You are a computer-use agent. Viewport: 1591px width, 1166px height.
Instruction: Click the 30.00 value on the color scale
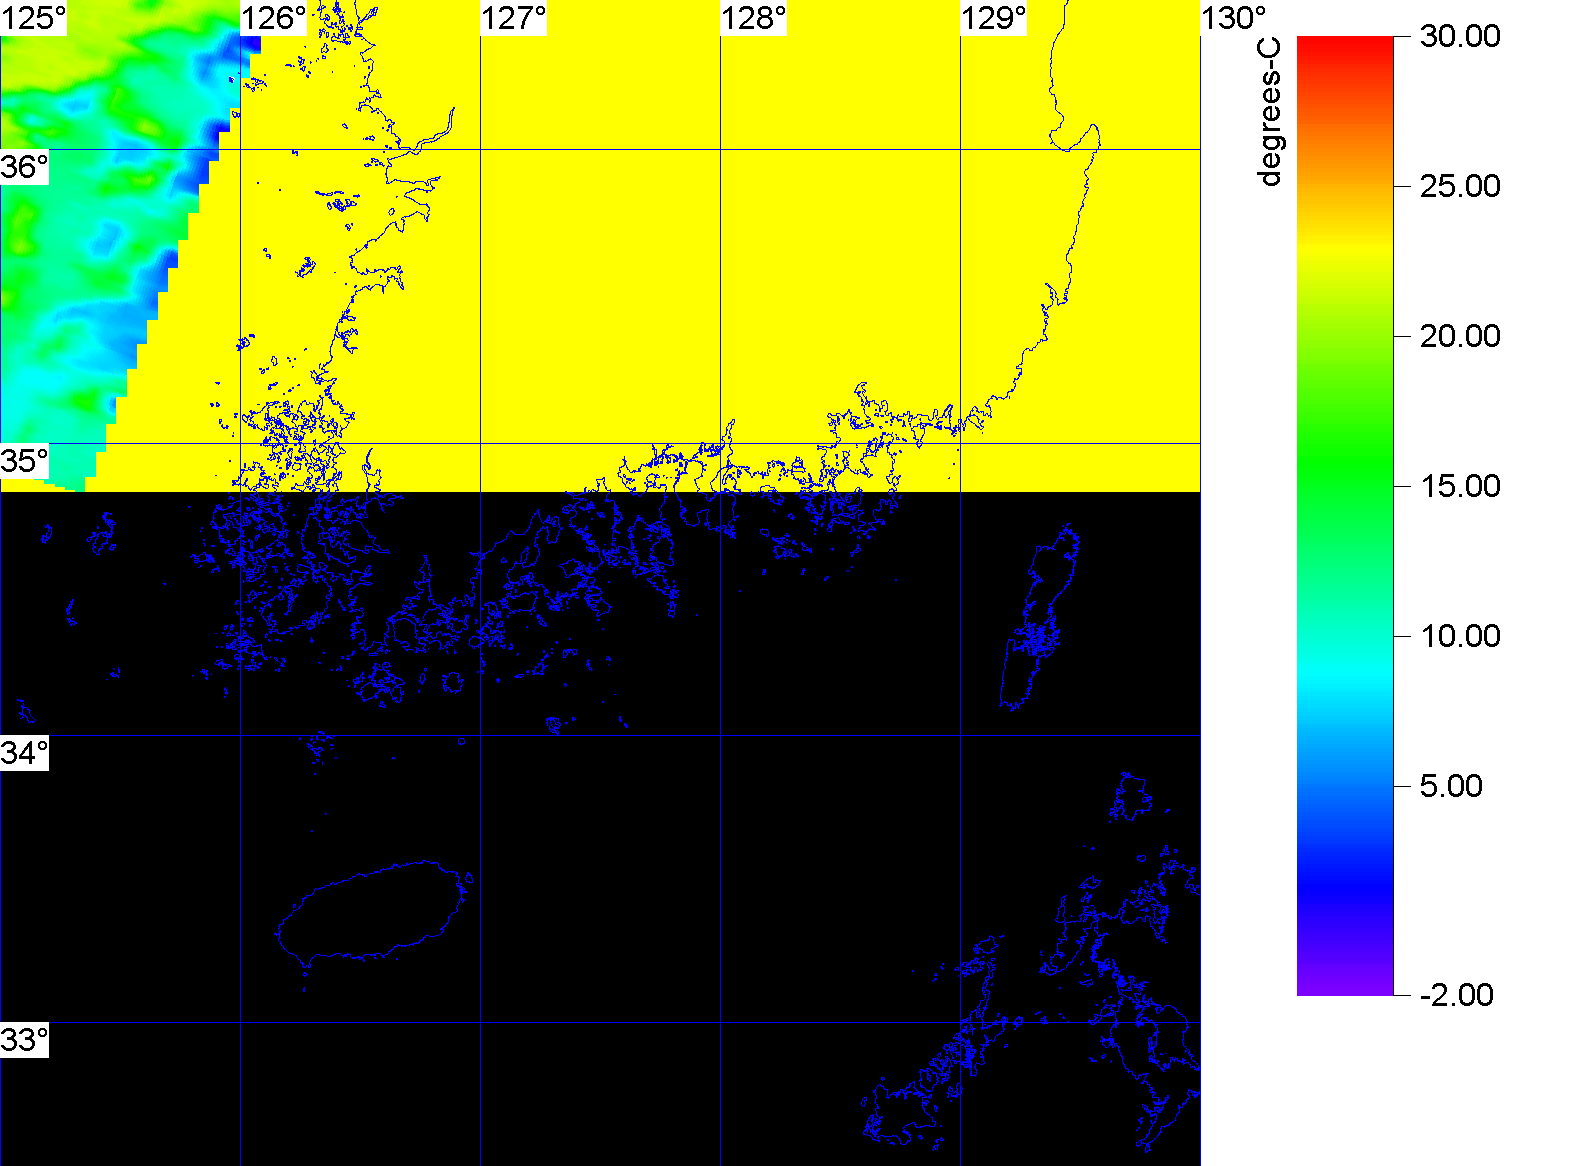point(1460,36)
